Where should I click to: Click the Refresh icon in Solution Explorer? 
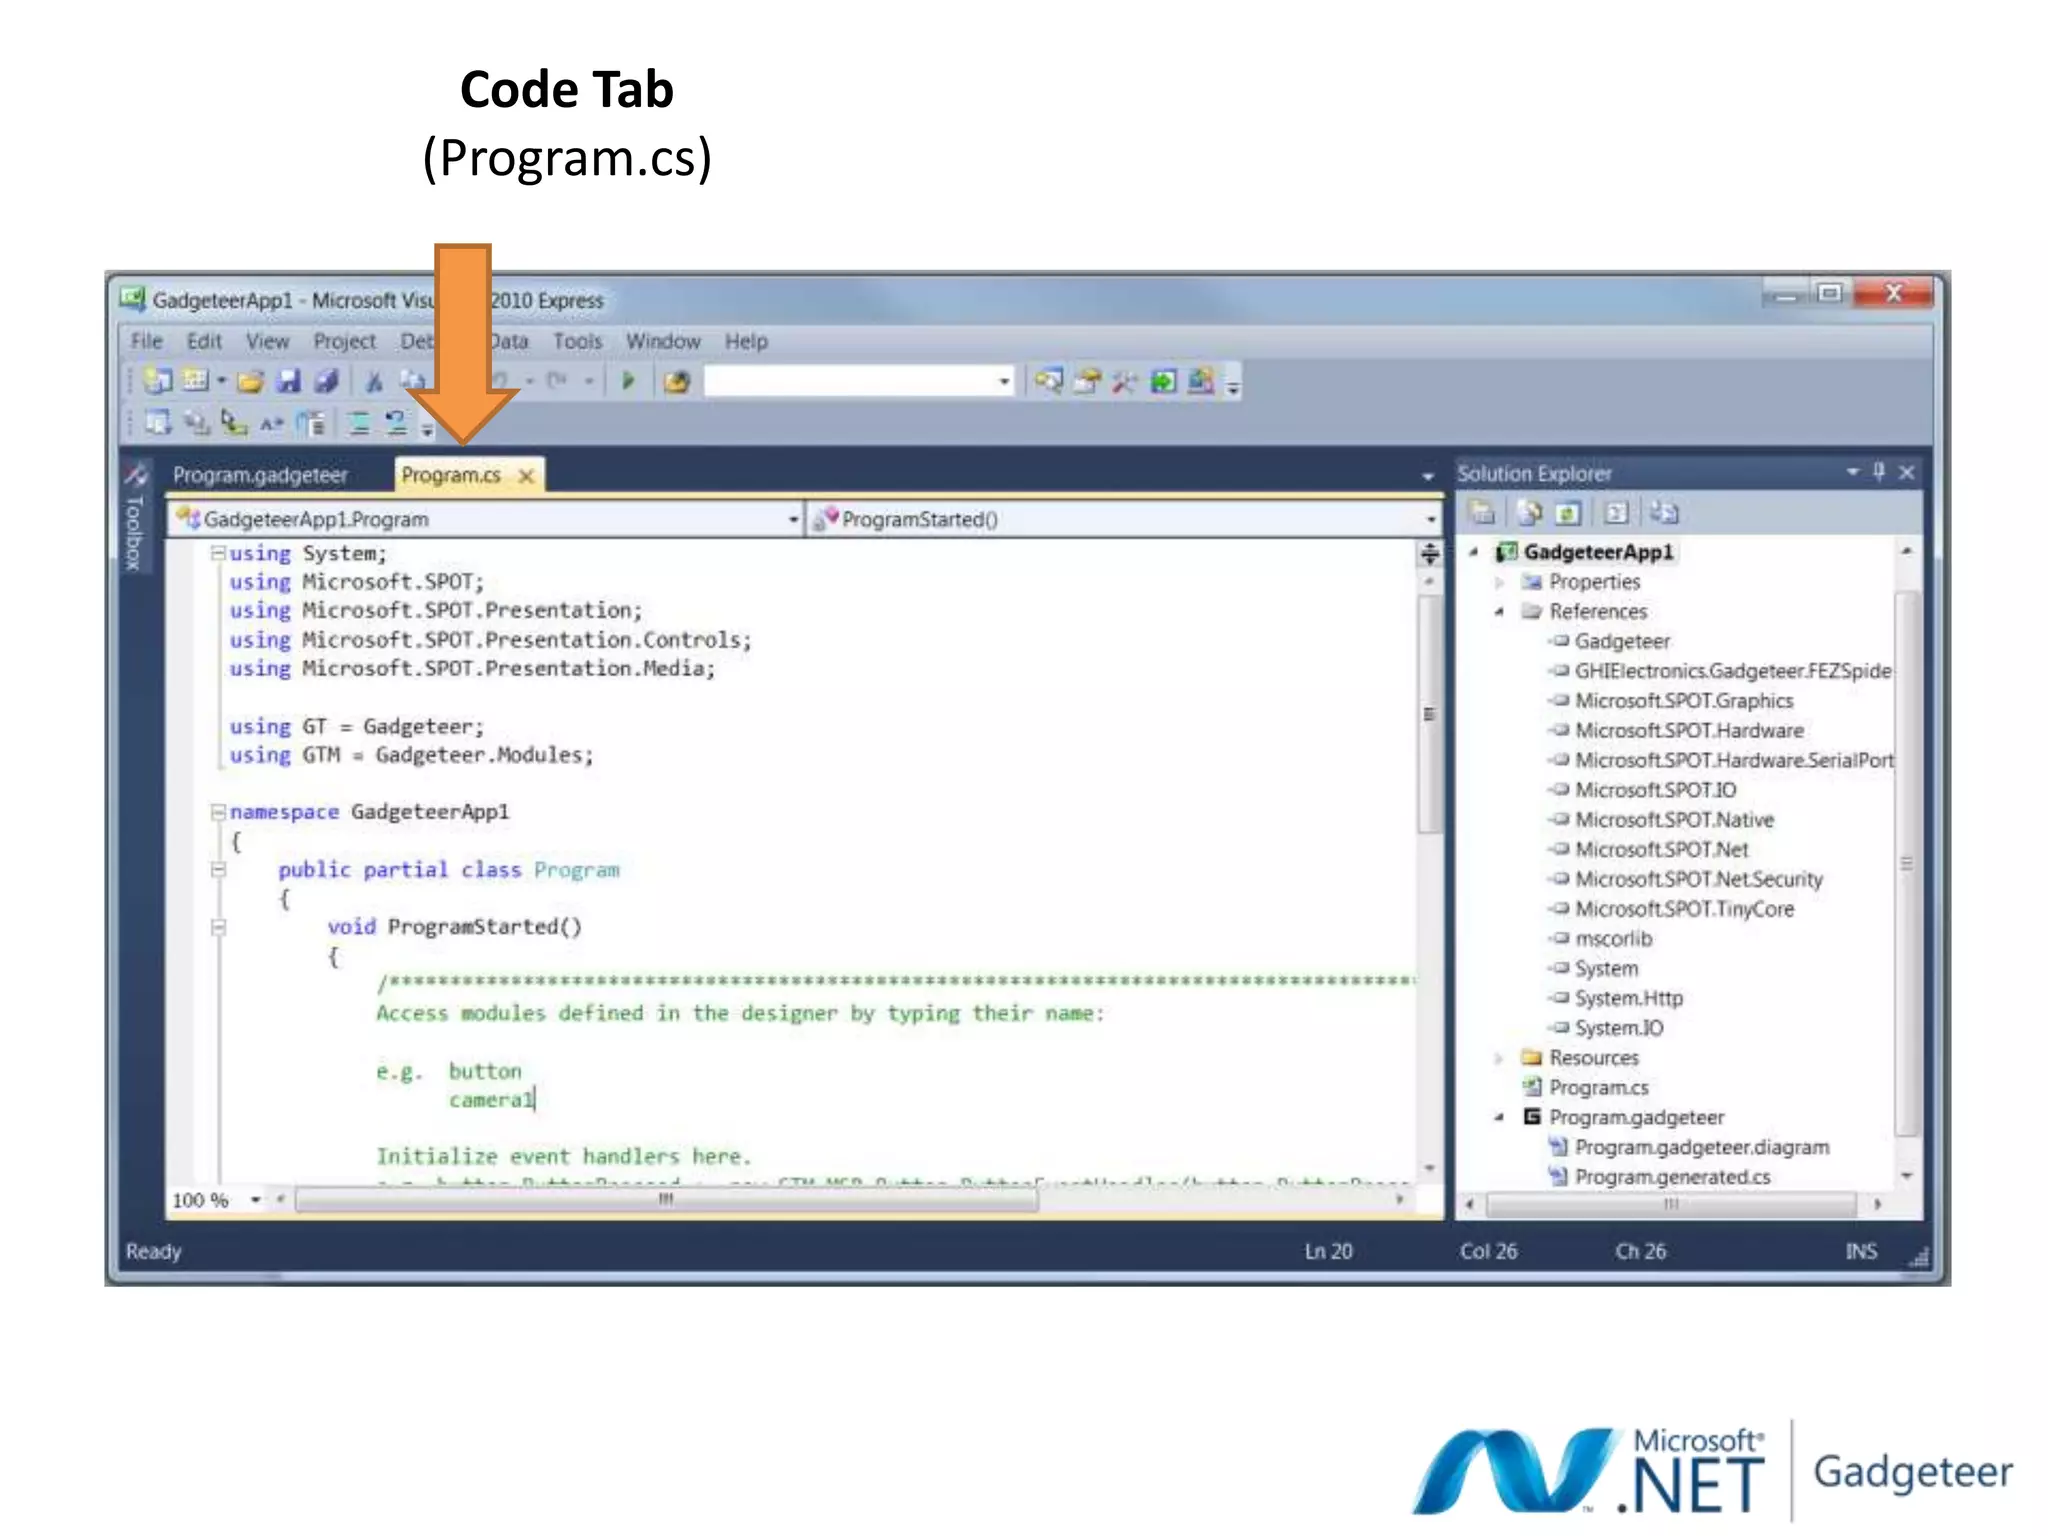pos(1567,513)
